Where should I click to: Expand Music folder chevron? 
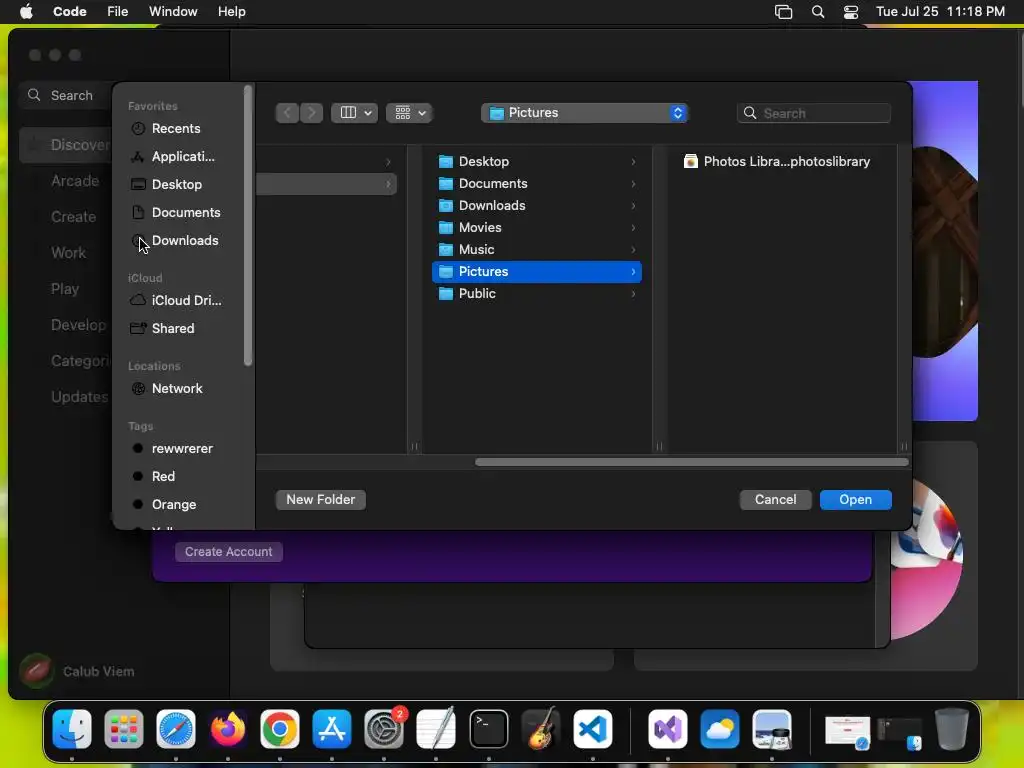[633, 249]
